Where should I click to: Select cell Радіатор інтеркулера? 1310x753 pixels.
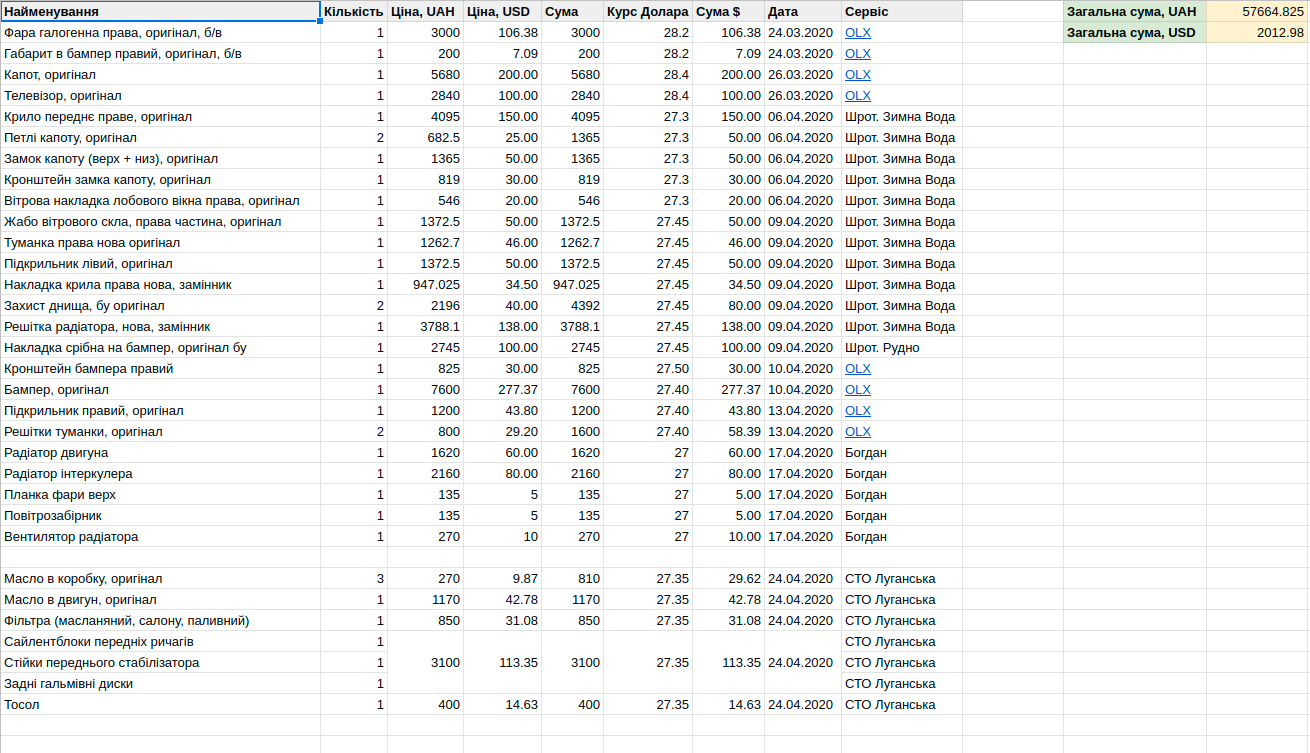click(x=160, y=473)
